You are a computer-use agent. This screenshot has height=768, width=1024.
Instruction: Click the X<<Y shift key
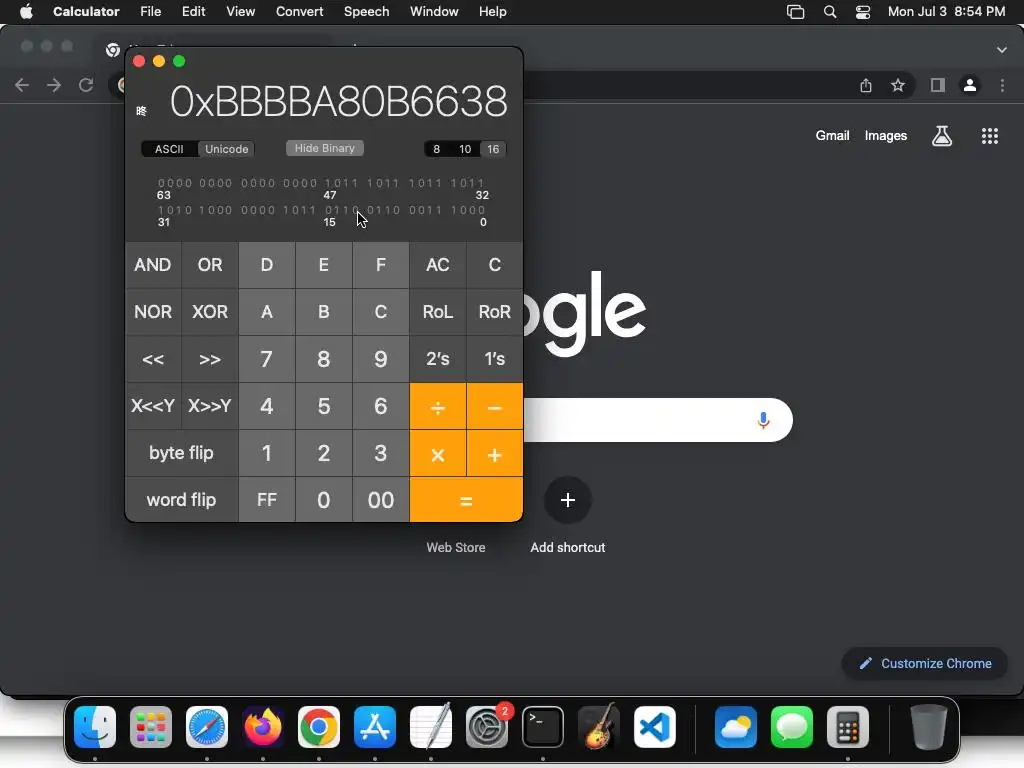(x=153, y=406)
